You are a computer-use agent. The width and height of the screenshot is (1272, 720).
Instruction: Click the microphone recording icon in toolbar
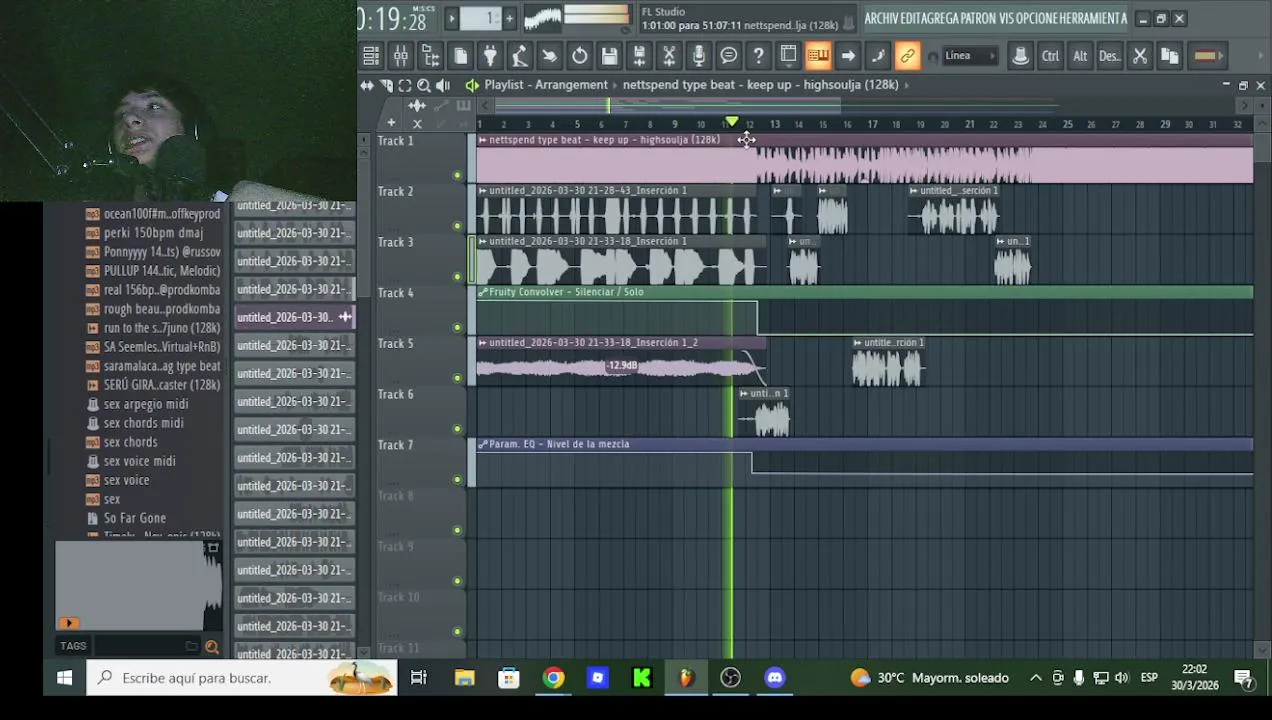pyautogui.click(x=699, y=56)
